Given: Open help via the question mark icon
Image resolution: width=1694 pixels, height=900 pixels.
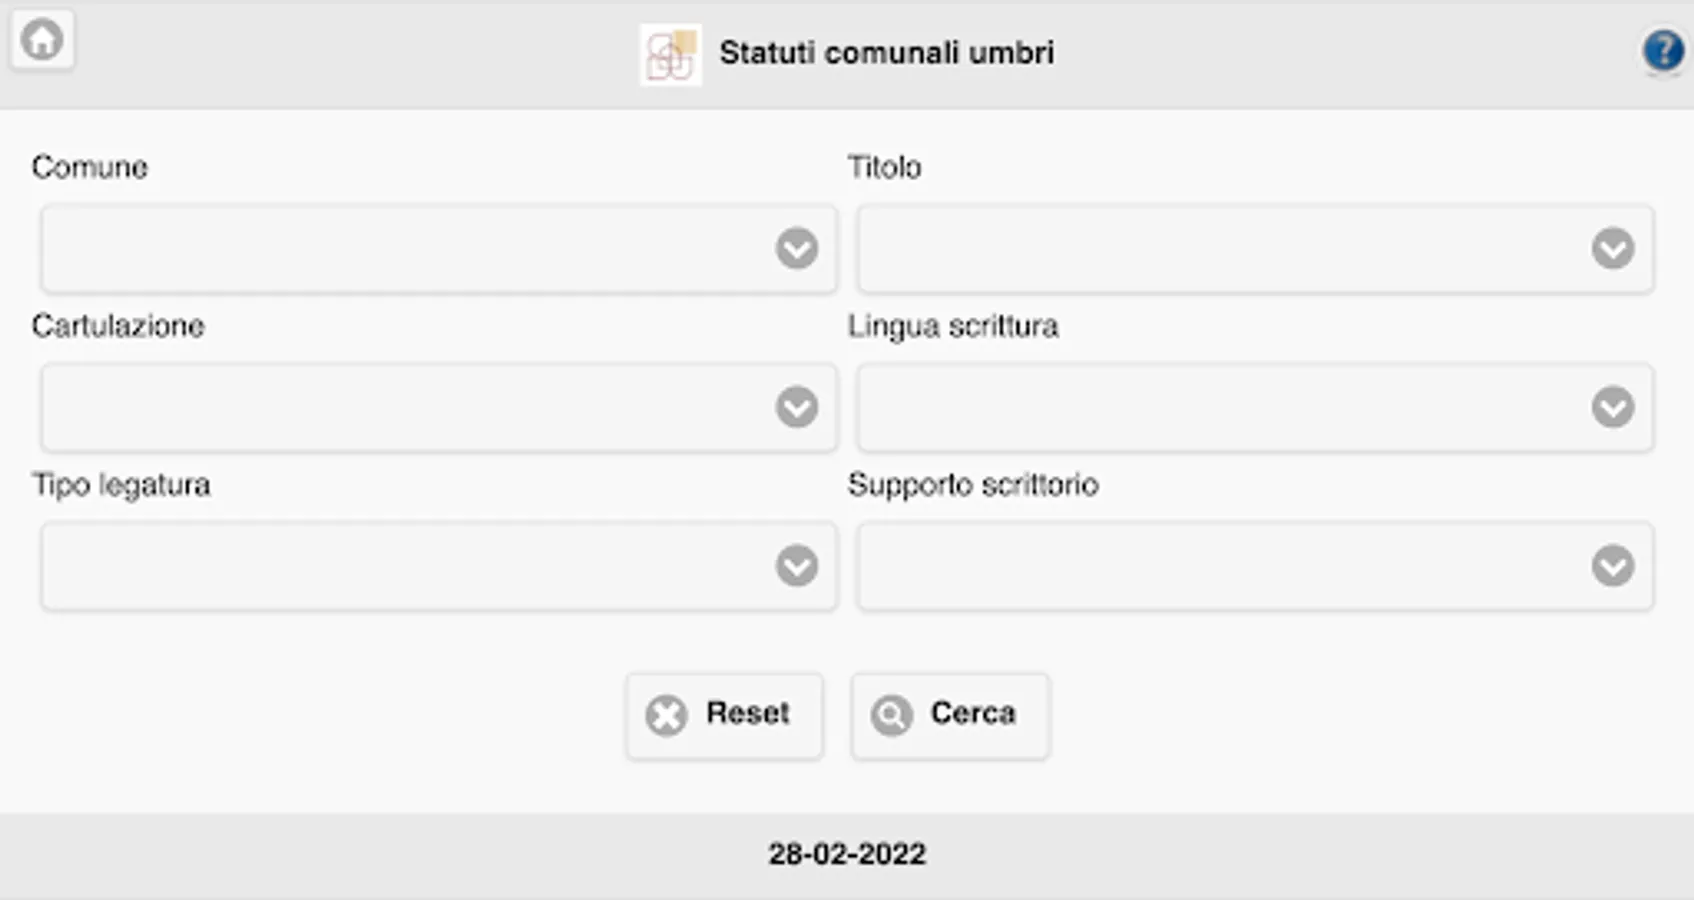Looking at the screenshot, I should pyautogui.click(x=1663, y=50).
